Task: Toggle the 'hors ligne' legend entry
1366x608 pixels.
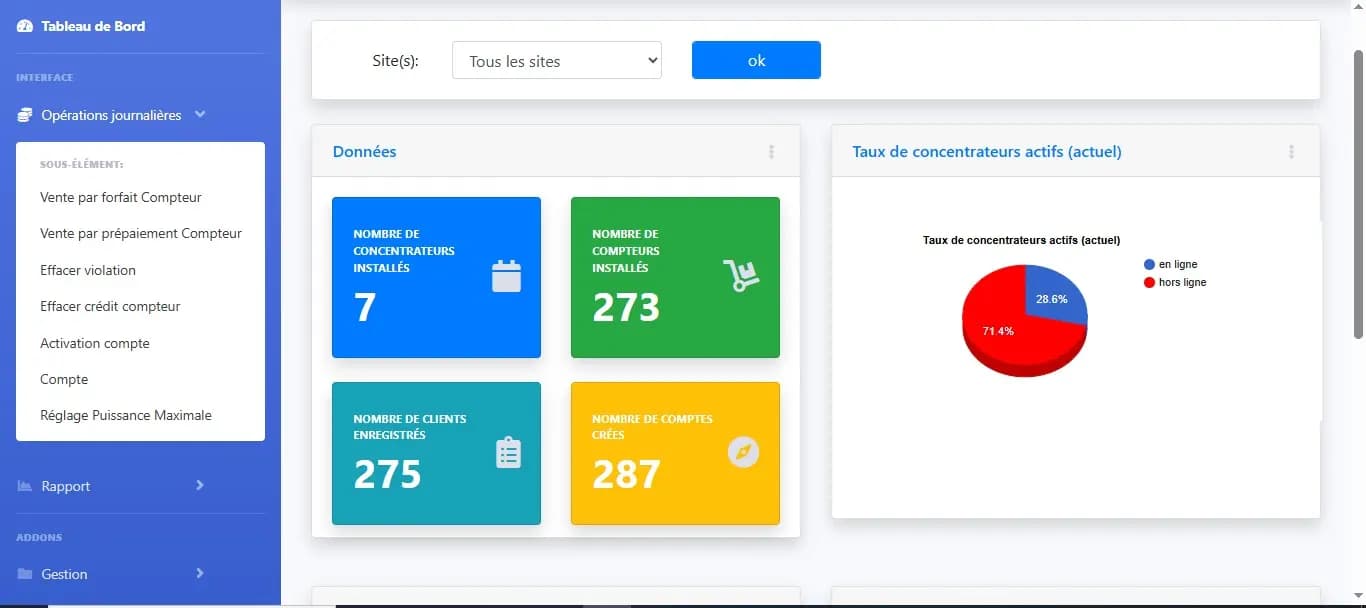Action: (1175, 282)
